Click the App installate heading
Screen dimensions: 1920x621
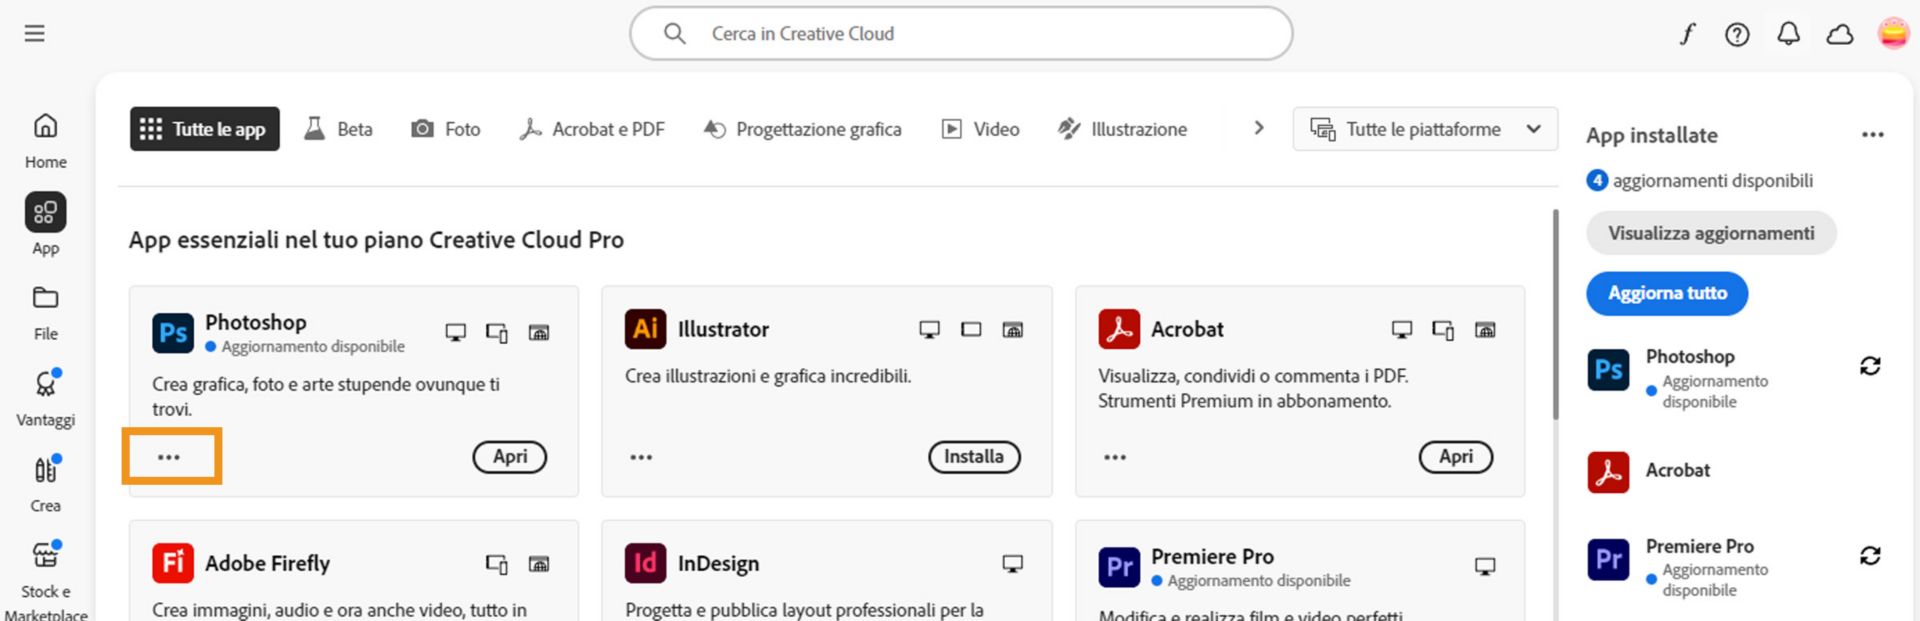pos(1651,135)
